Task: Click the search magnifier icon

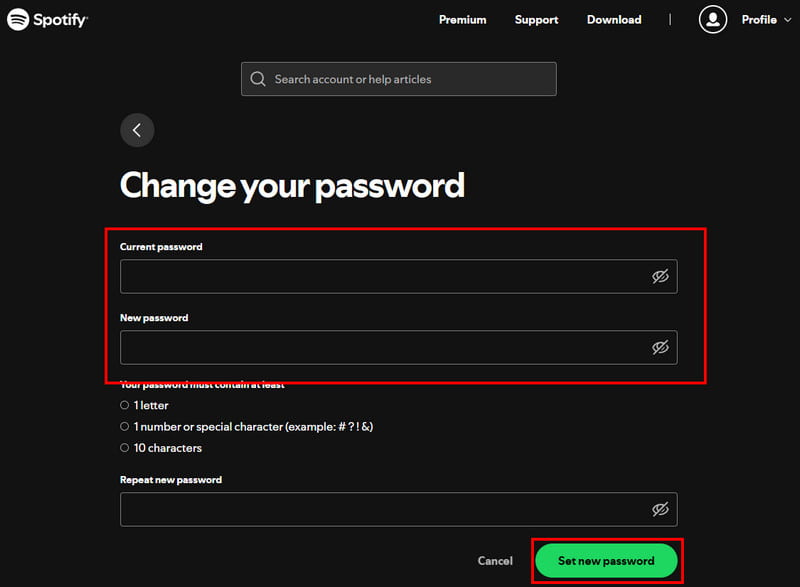Action: coord(258,79)
